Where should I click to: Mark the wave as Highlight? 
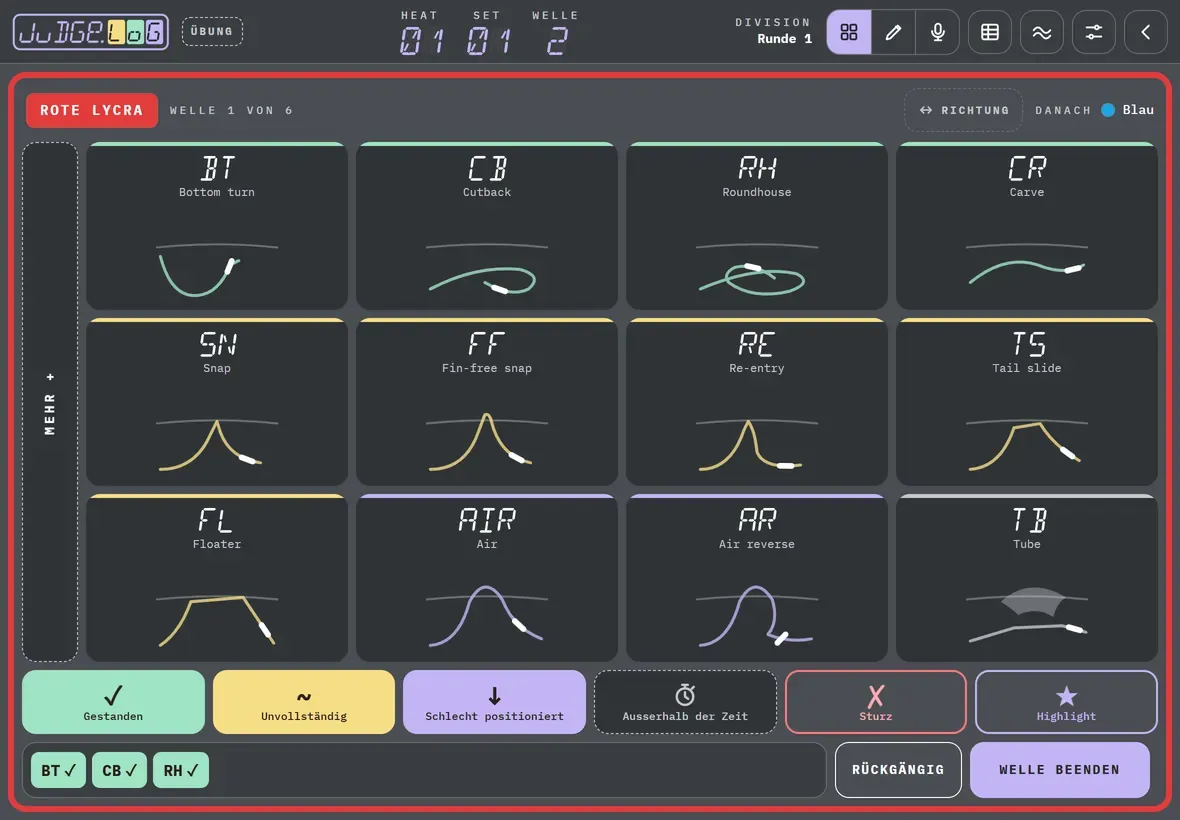coord(1066,702)
